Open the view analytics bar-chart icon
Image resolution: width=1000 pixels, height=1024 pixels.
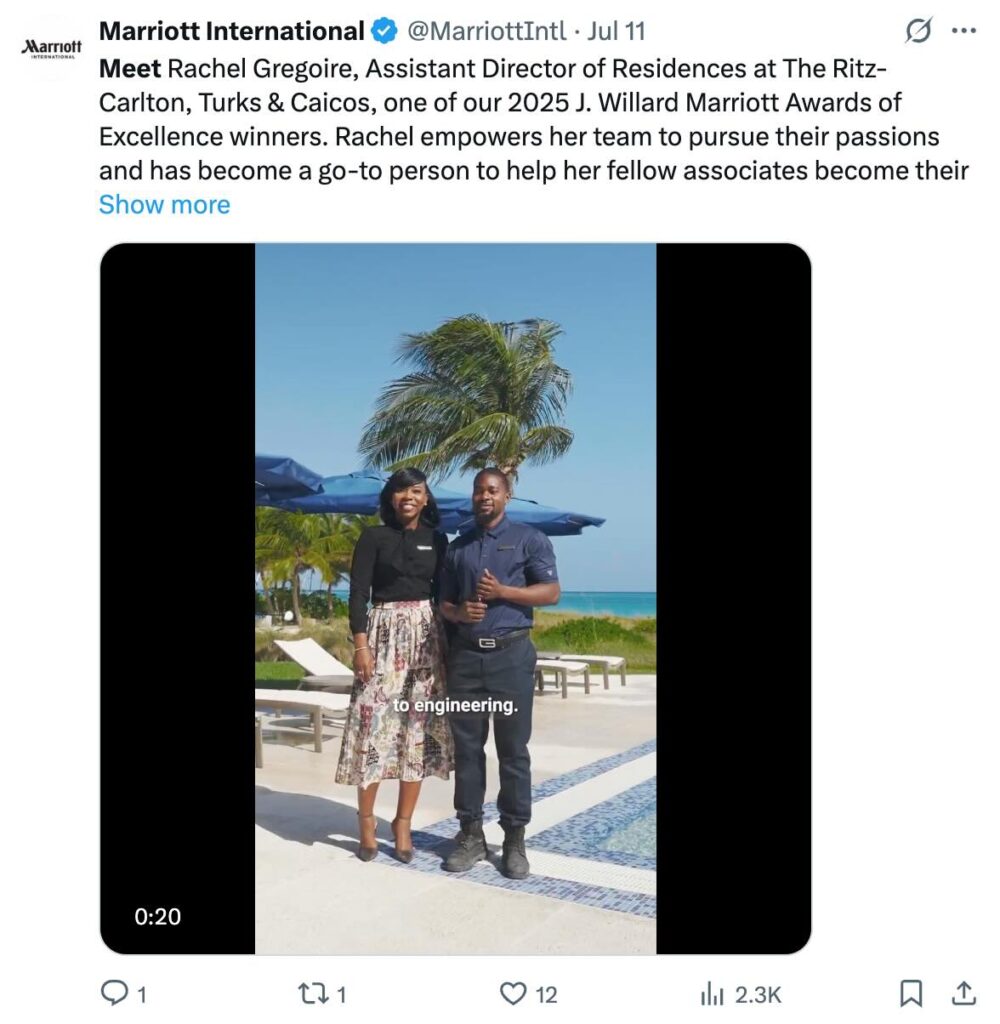coord(712,993)
